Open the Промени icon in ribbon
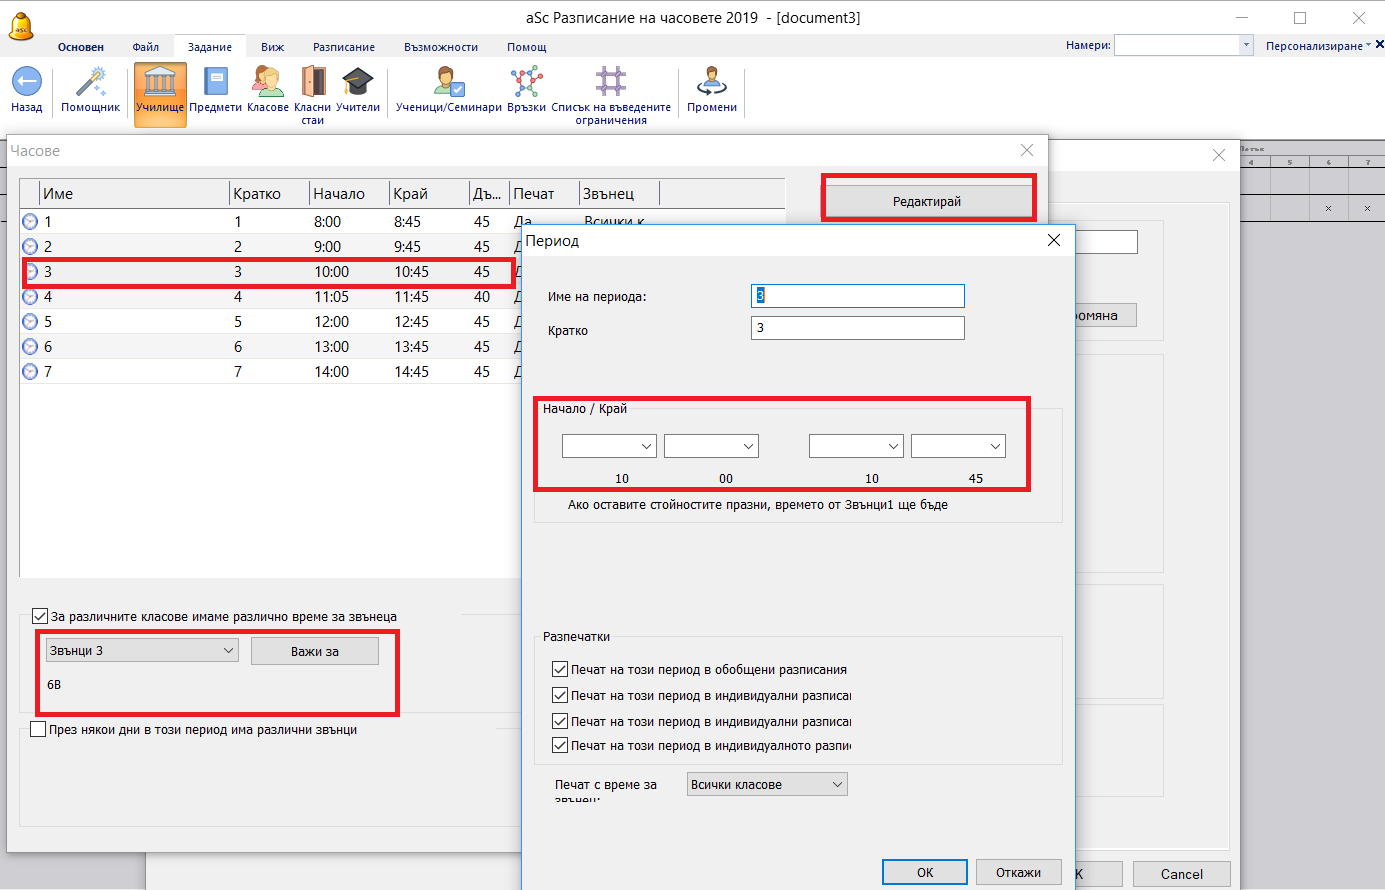1385x890 pixels. tap(711, 83)
